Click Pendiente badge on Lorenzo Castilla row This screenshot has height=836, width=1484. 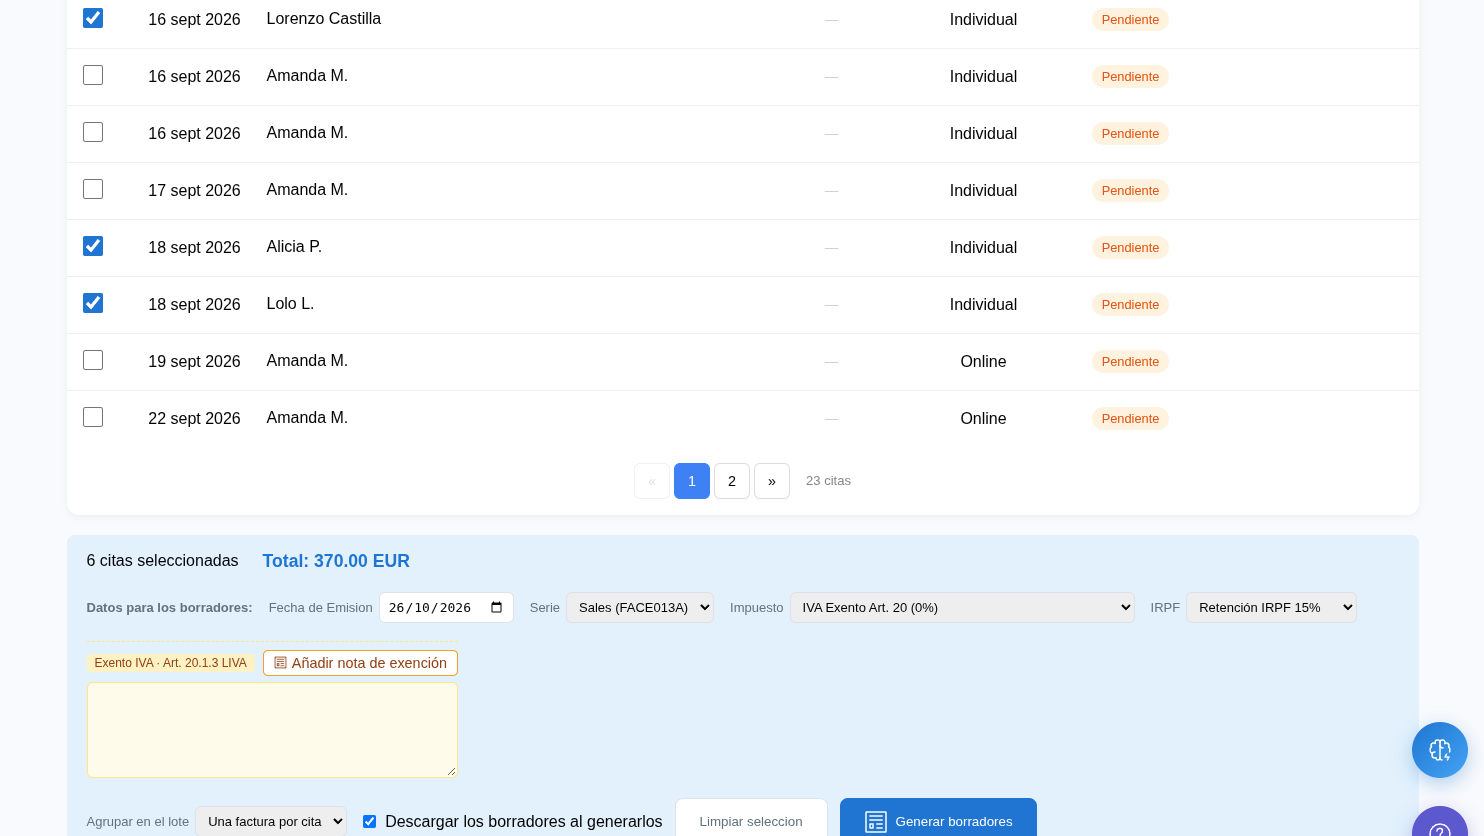[x=1130, y=20]
